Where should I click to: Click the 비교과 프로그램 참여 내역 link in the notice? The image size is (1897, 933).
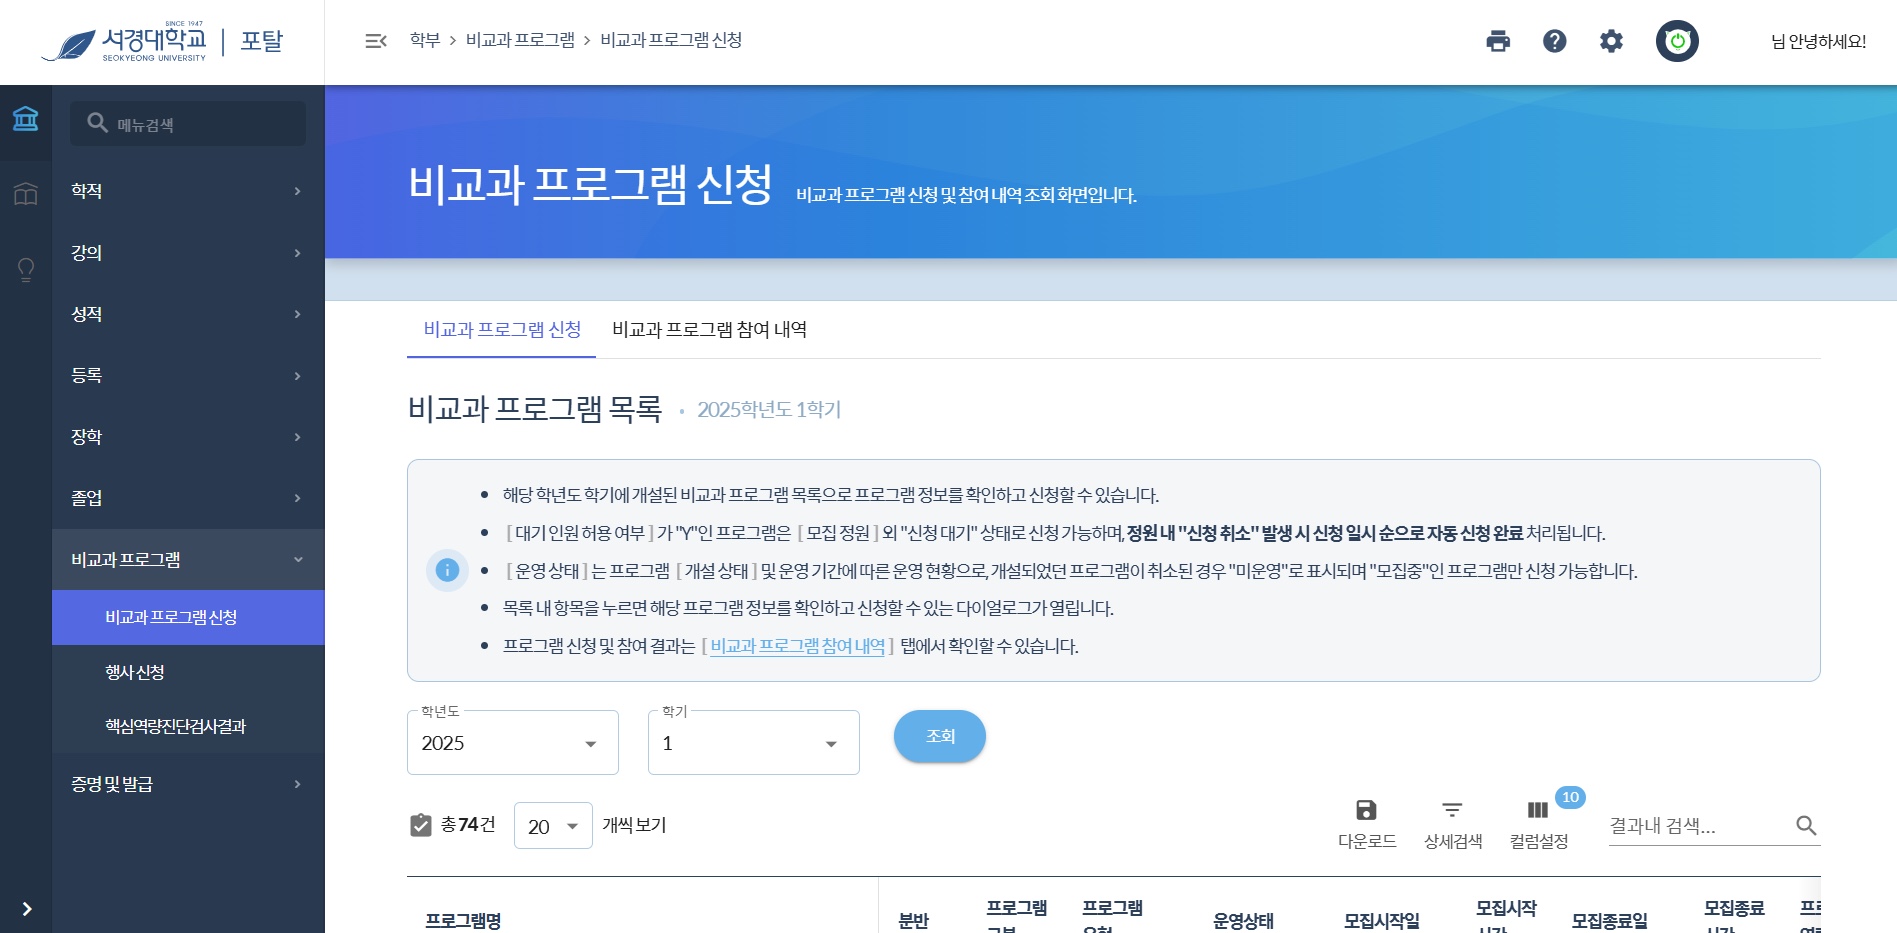(x=795, y=646)
